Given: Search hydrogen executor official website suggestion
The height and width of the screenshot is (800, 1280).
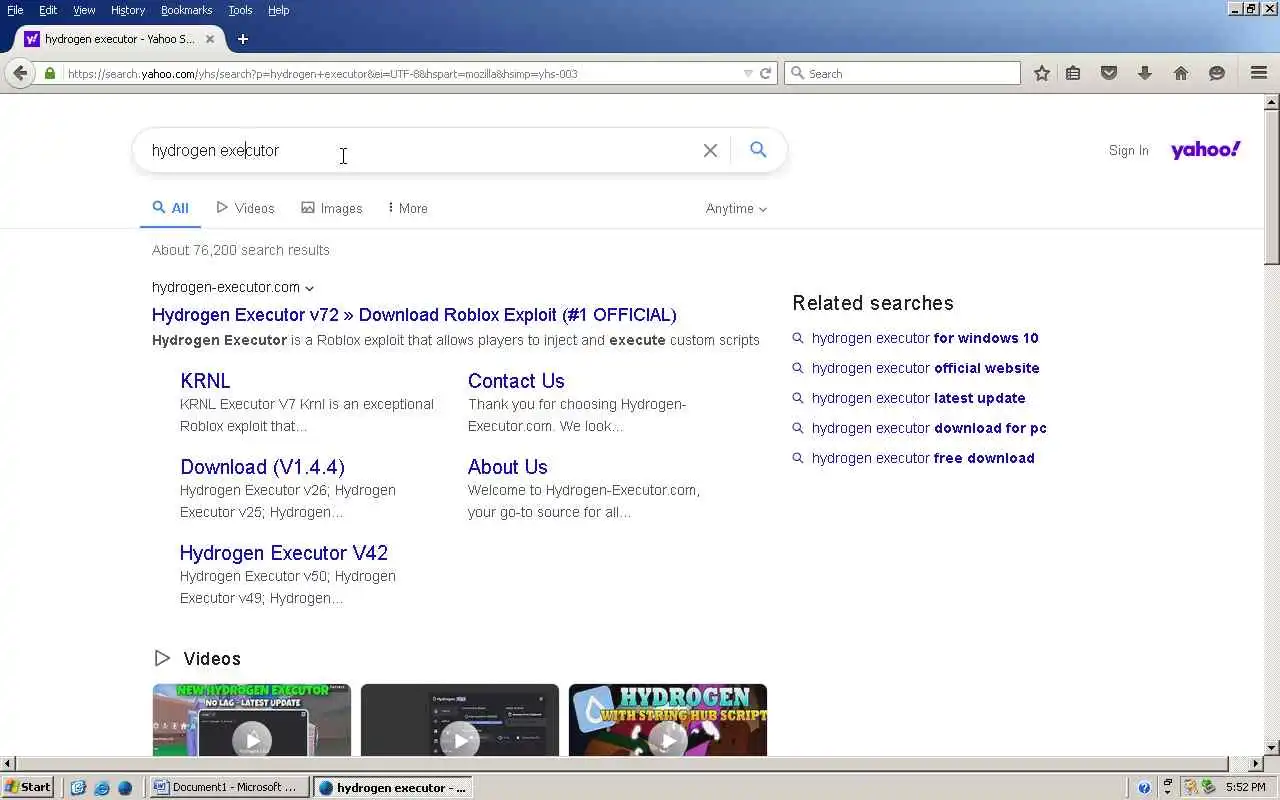Looking at the screenshot, I should [925, 368].
